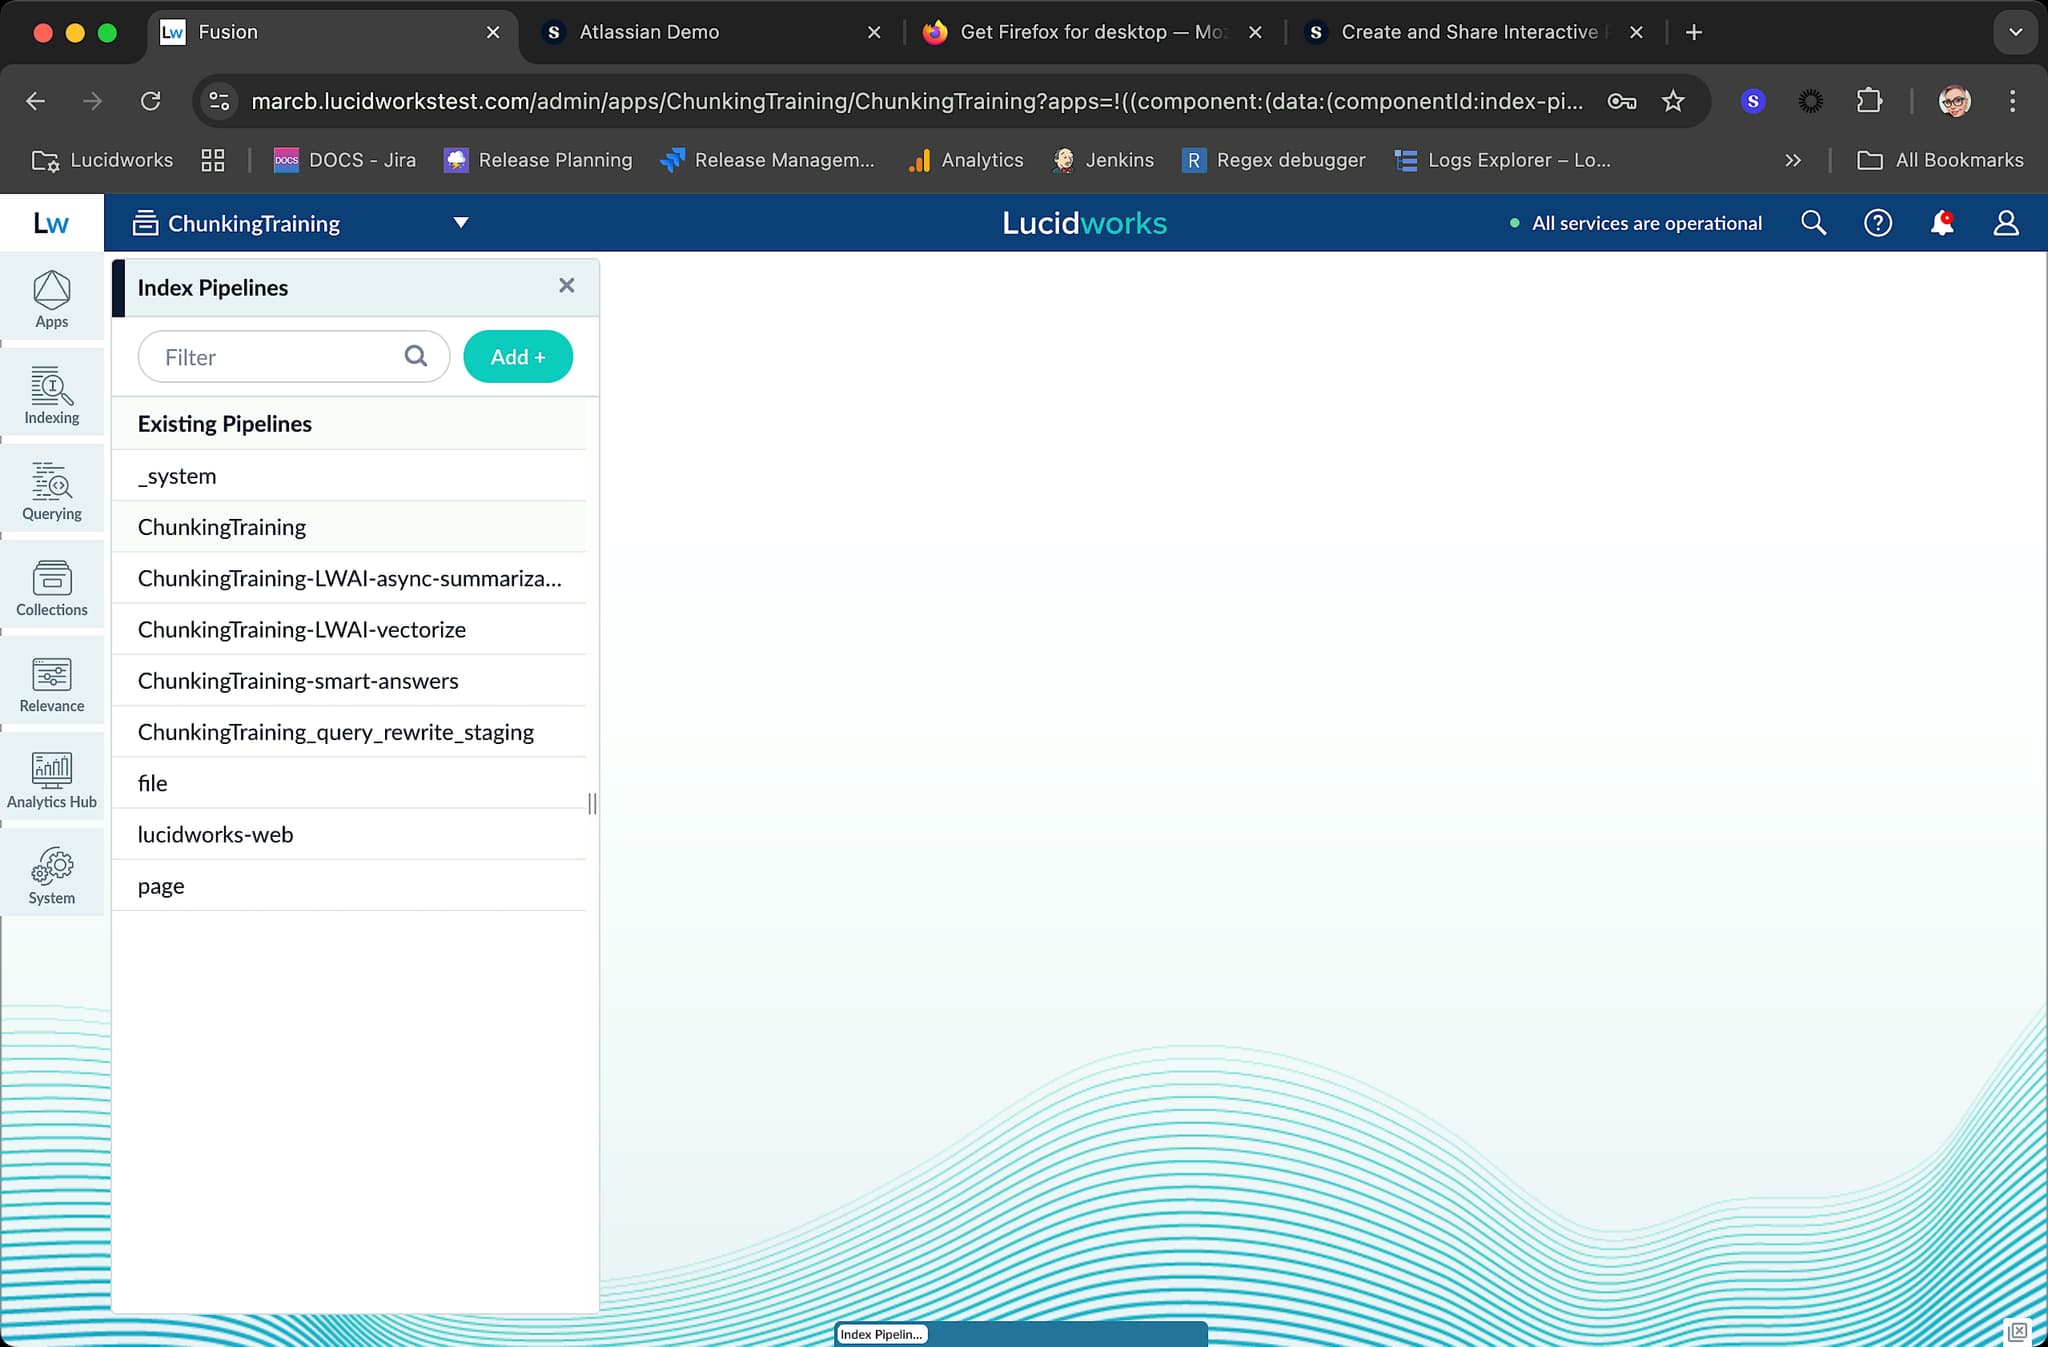
Task: Expand the ChunkingTraining app dropdown
Action: [461, 222]
